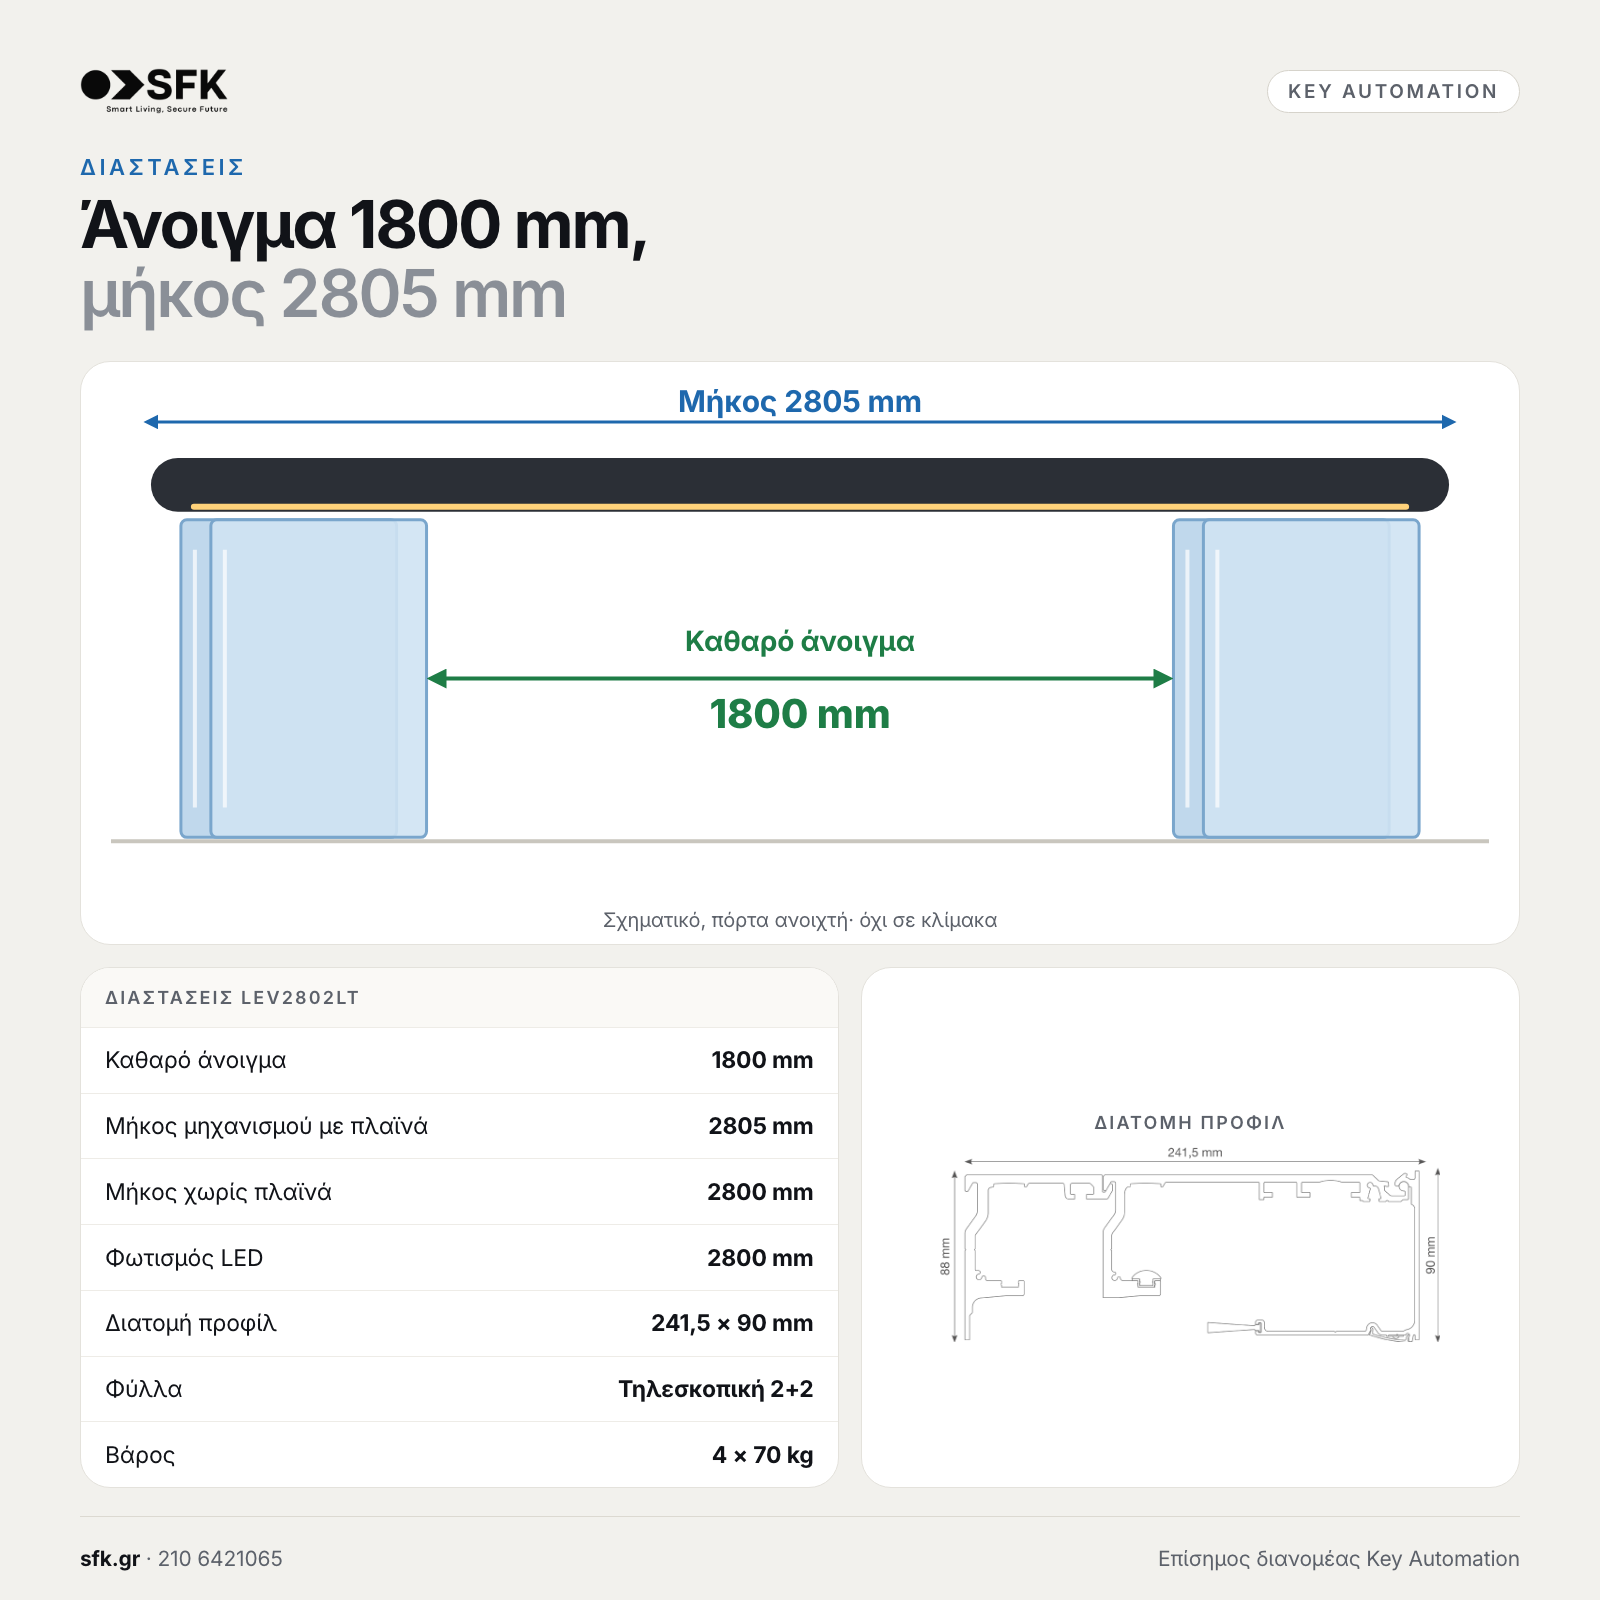Click the dark operator housing bar
This screenshot has width=1600, height=1600.
(x=800, y=485)
